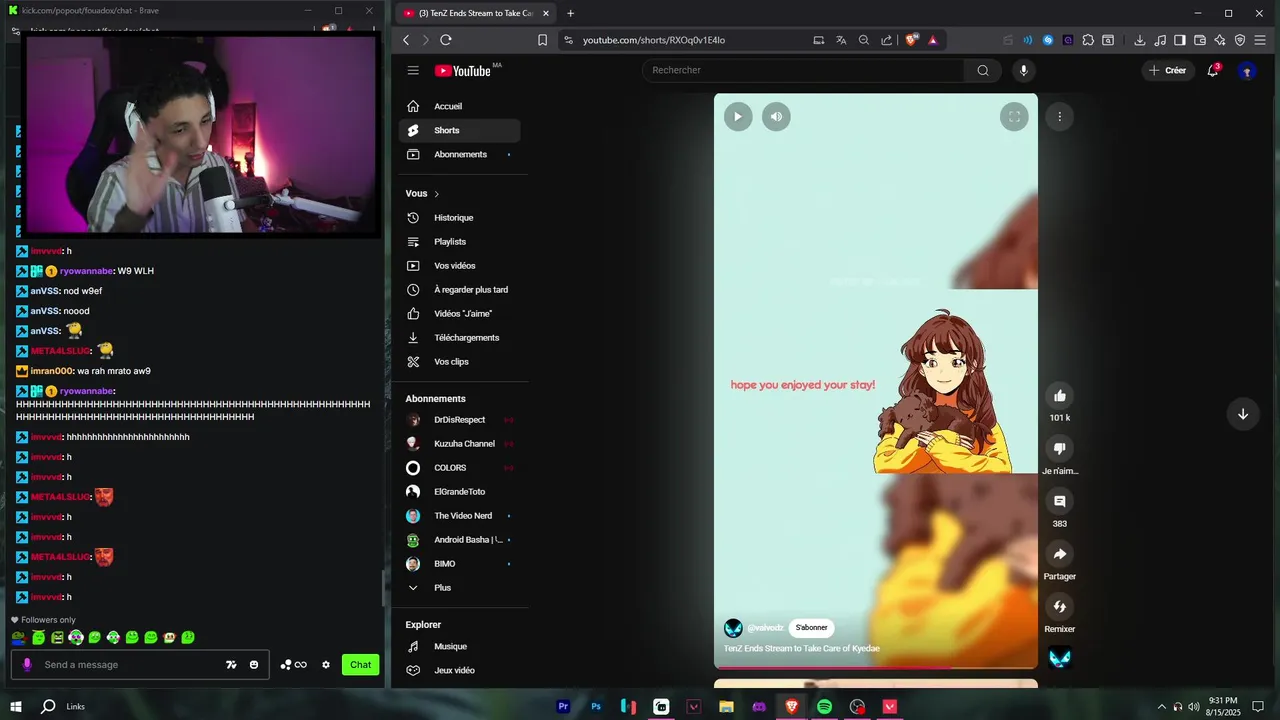Dislike the Short
1280x720 pixels.
(x=1060, y=448)
